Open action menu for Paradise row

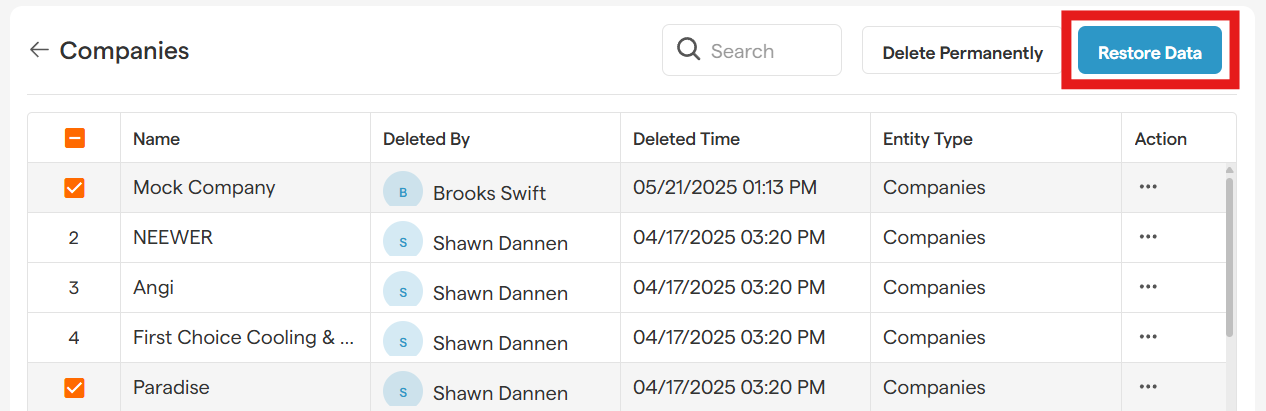[1148, 387]
